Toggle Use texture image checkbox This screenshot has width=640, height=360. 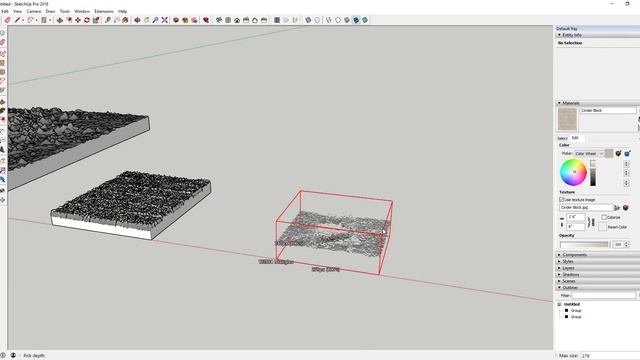[x=562, y=200]
